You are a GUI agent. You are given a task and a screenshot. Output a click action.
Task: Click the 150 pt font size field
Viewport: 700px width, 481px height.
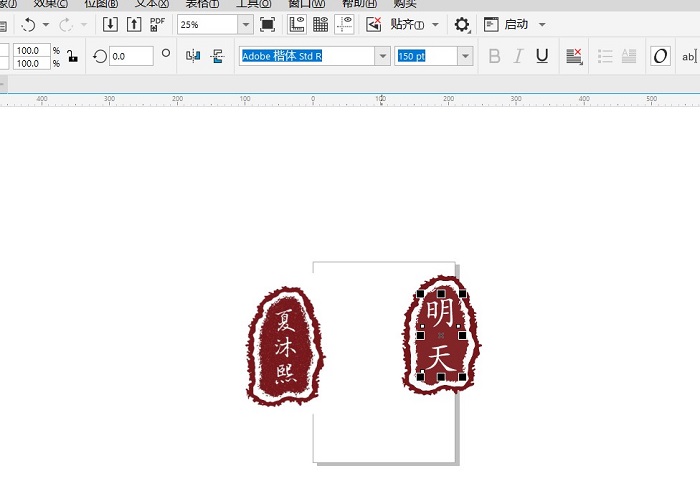426,56
